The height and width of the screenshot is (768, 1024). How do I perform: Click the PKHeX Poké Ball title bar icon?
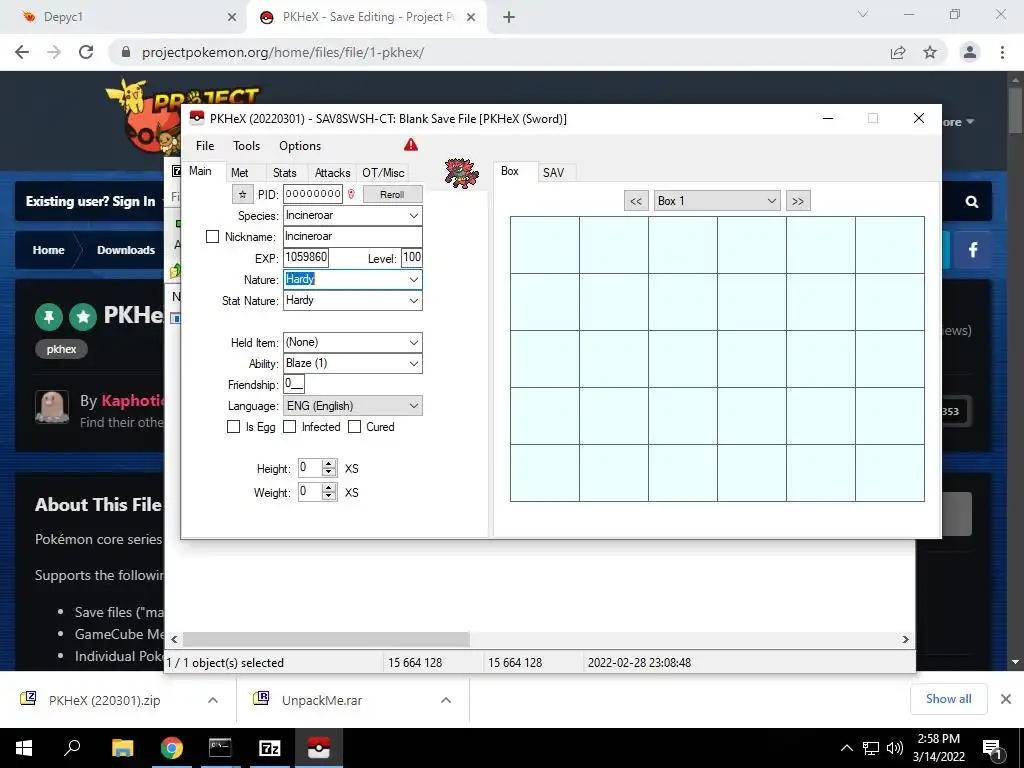(x=197, y=118)
